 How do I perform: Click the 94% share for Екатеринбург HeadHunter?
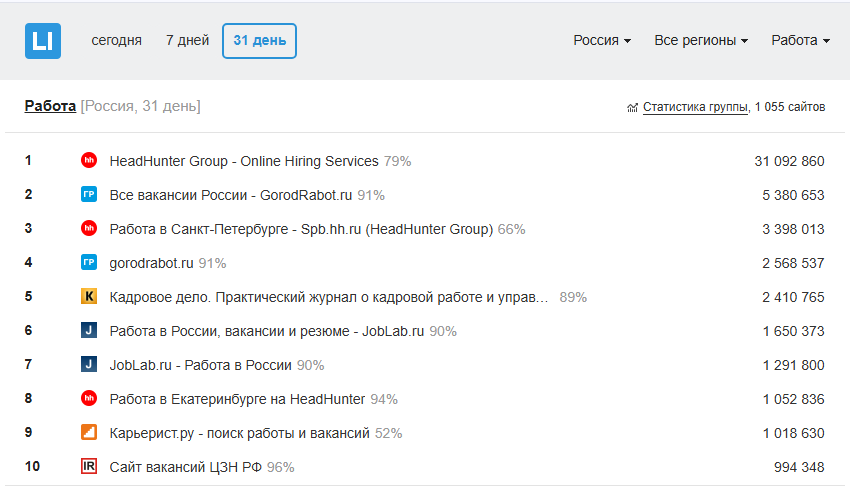click(384, 400)
